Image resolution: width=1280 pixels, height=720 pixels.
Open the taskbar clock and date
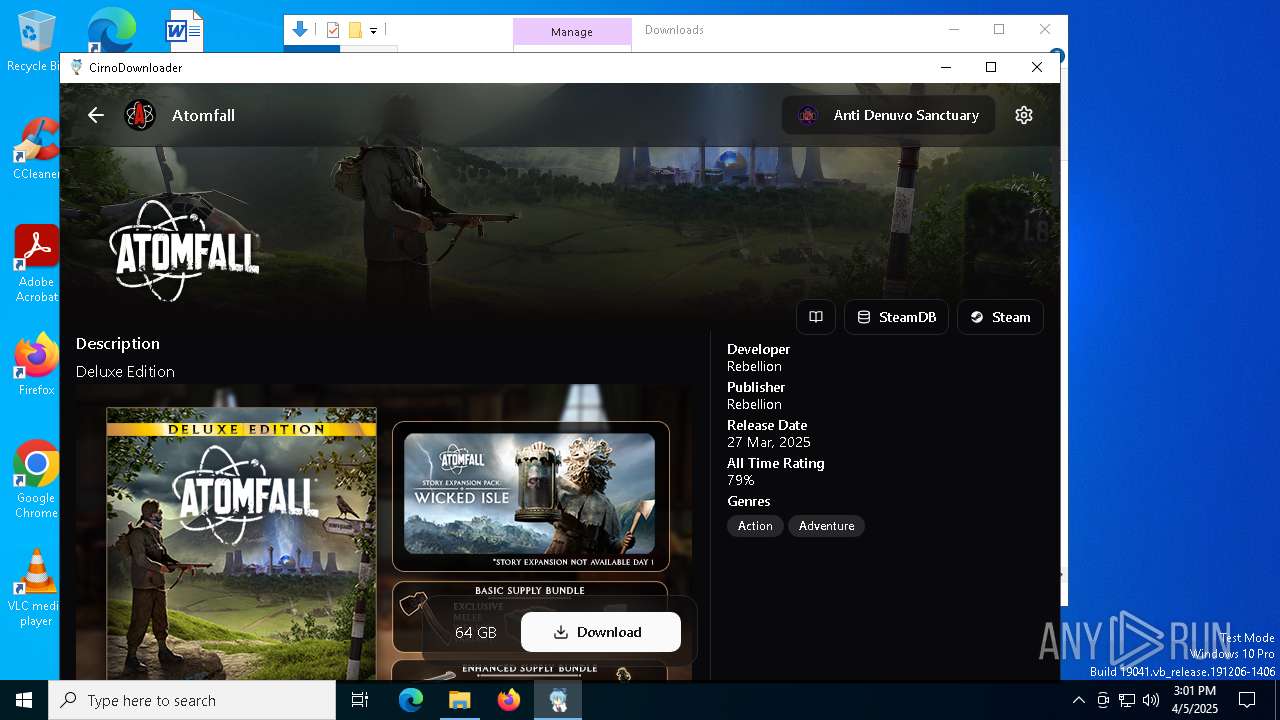tap(1194, 700)
